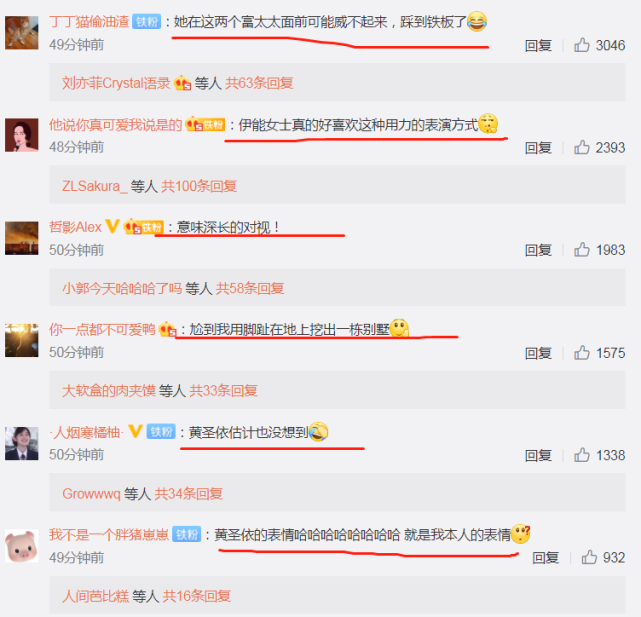Like 哲影Alex's comment with 1983 likes
The width and height of the screenshot is (641, 617).
point(582,250)
